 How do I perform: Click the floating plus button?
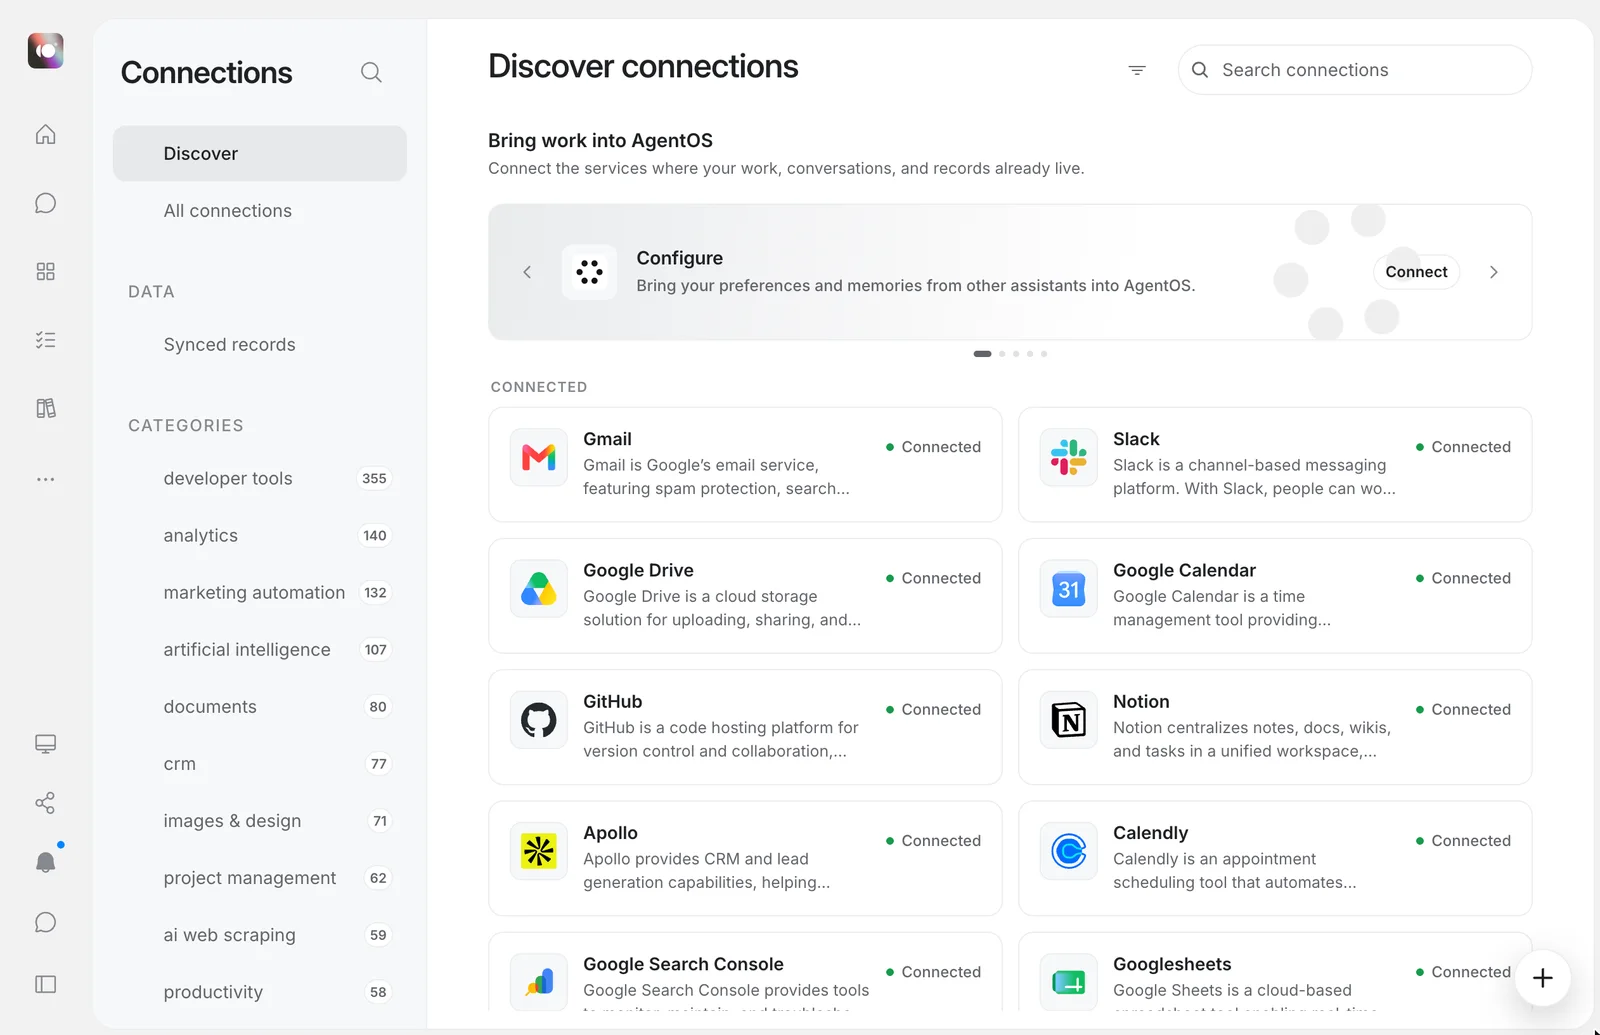[1542, 978]
